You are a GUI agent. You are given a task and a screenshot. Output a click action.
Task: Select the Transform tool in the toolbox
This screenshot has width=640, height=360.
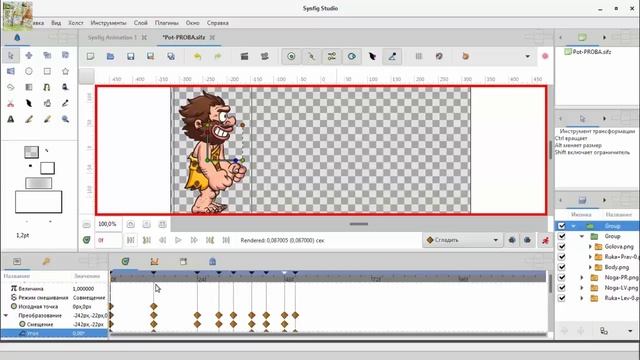pos(11,55)
